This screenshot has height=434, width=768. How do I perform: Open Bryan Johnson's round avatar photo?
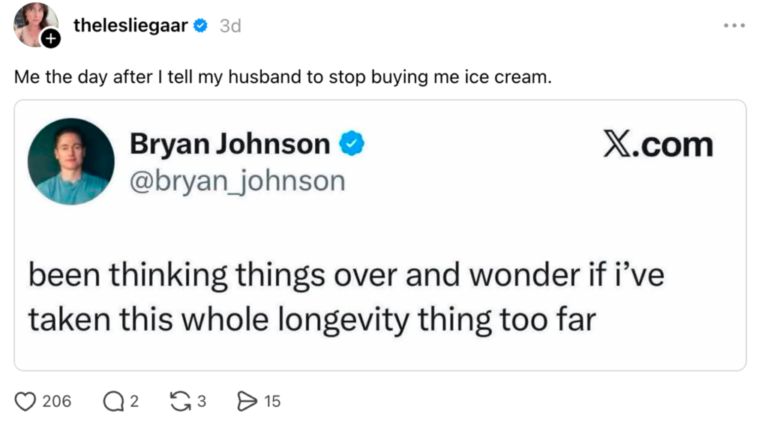71,161
